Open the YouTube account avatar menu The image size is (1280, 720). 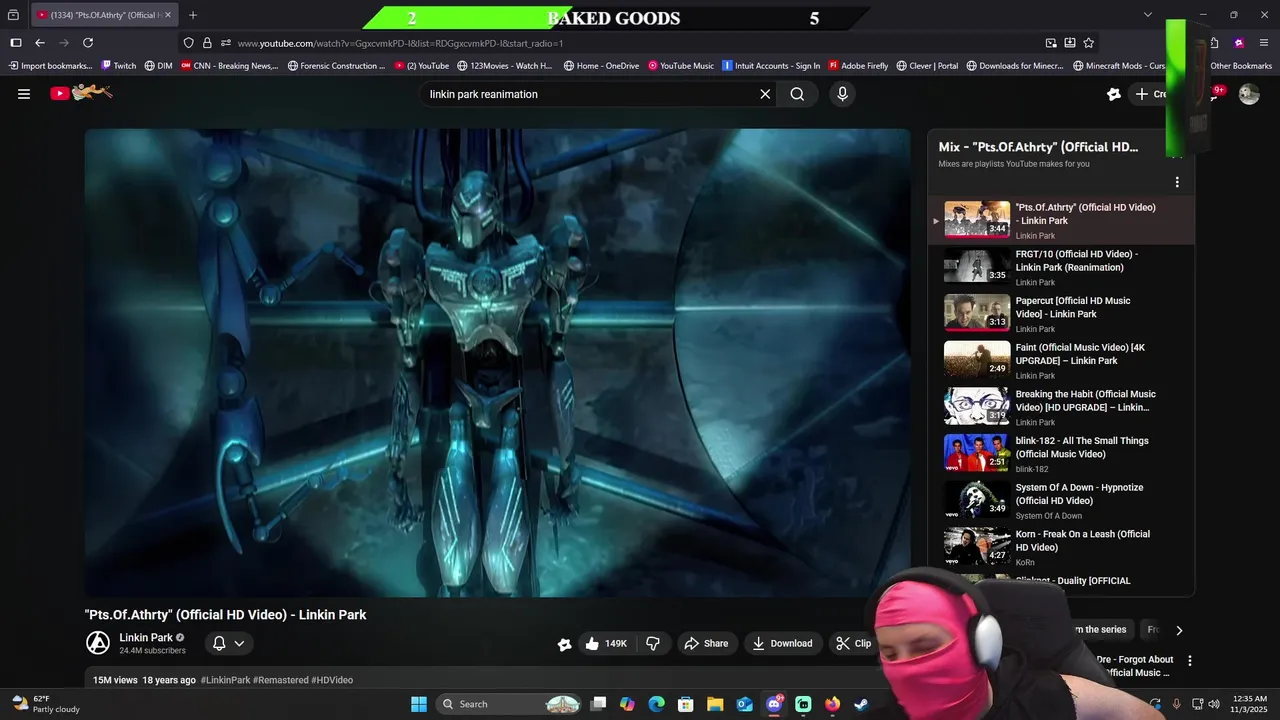click(1249, 94)
